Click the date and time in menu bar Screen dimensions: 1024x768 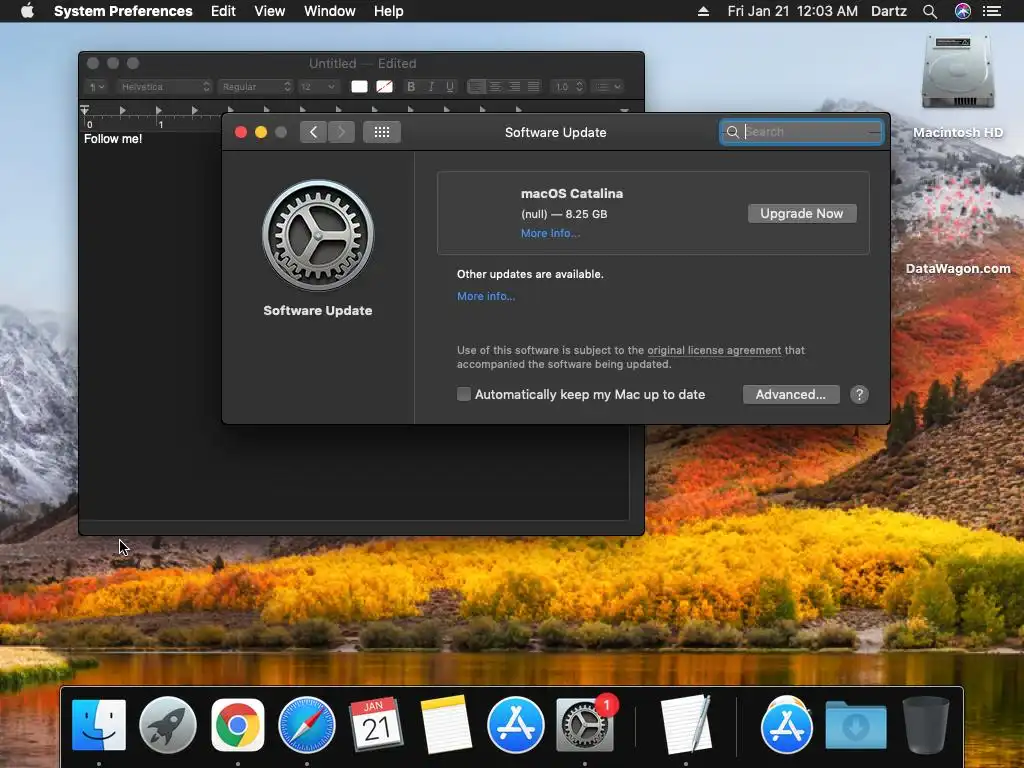click(792, 11)
